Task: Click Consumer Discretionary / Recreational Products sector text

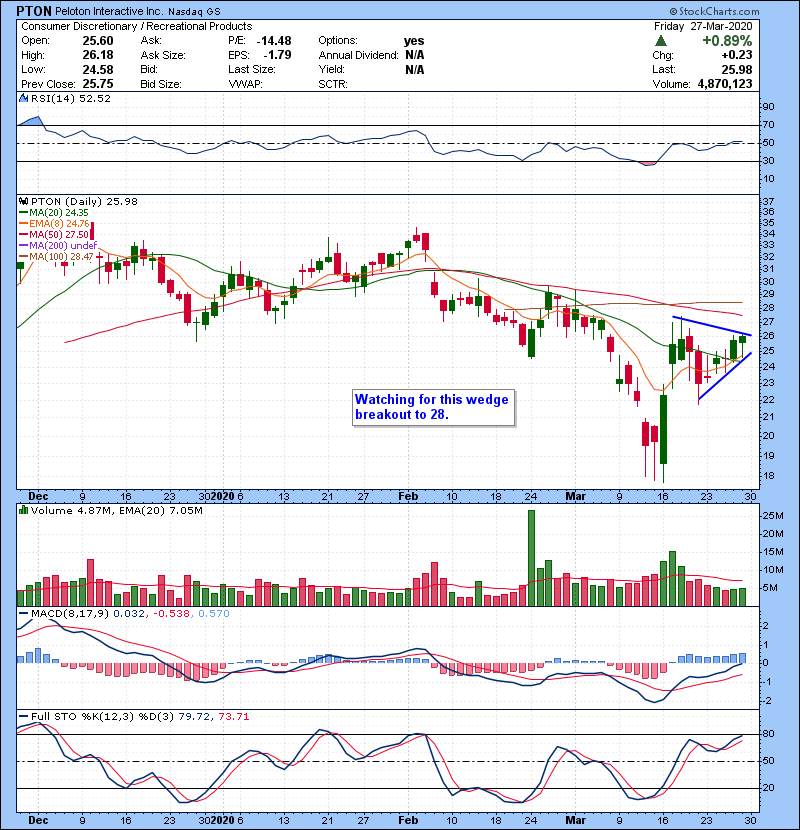Action: 137,26
